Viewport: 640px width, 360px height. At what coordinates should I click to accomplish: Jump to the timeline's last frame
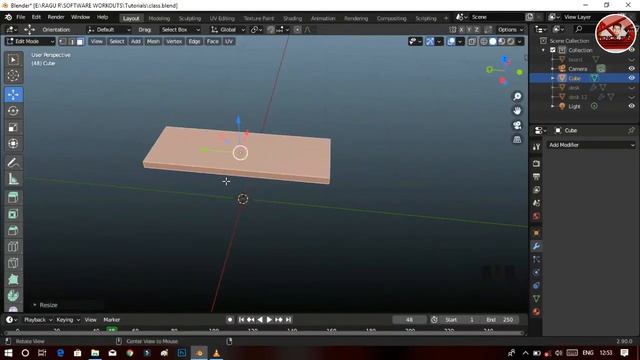[289, 320]
